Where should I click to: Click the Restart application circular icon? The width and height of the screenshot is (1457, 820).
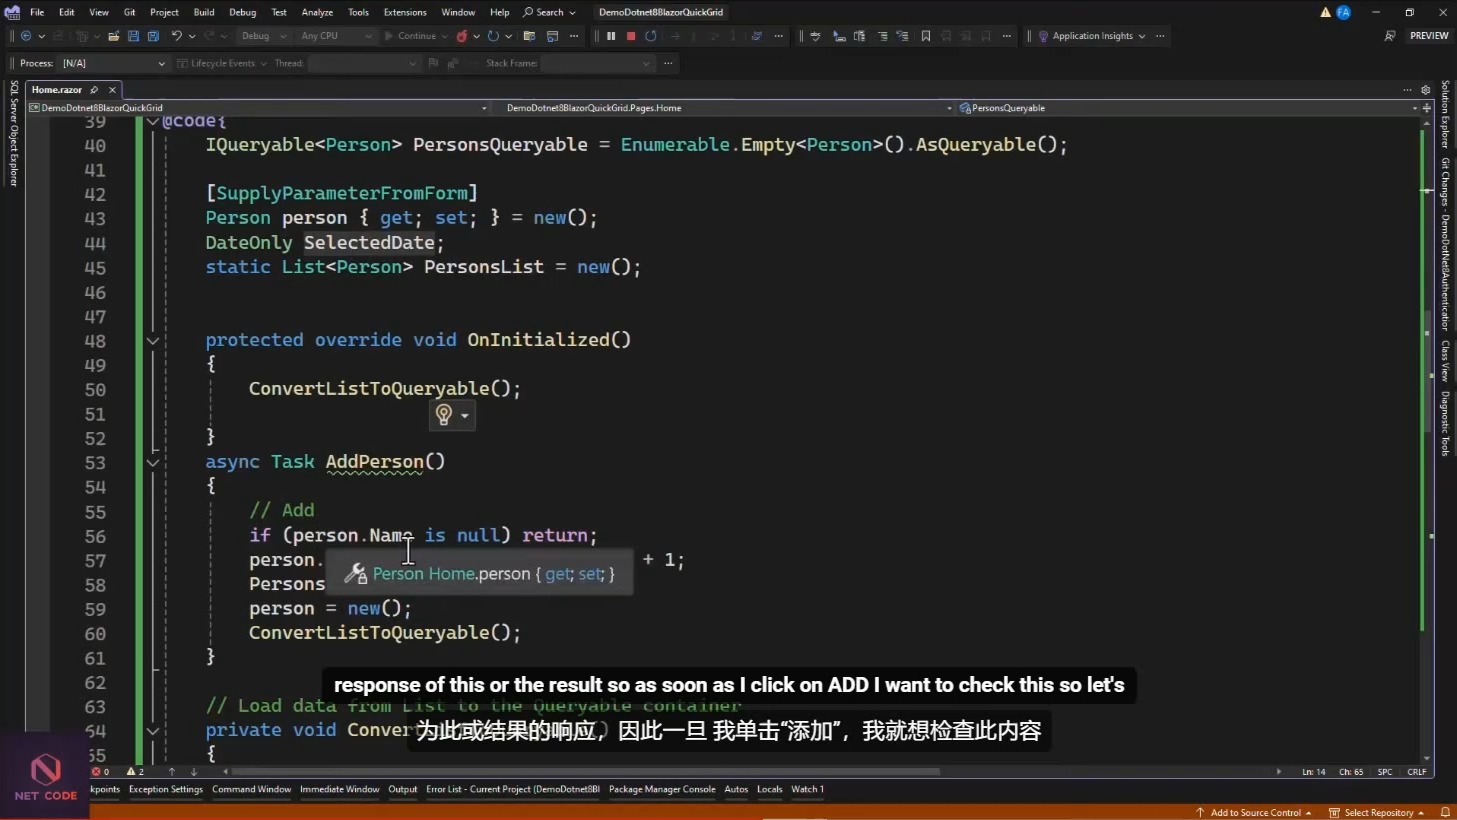pyautogui.click(x=493, y=36)
